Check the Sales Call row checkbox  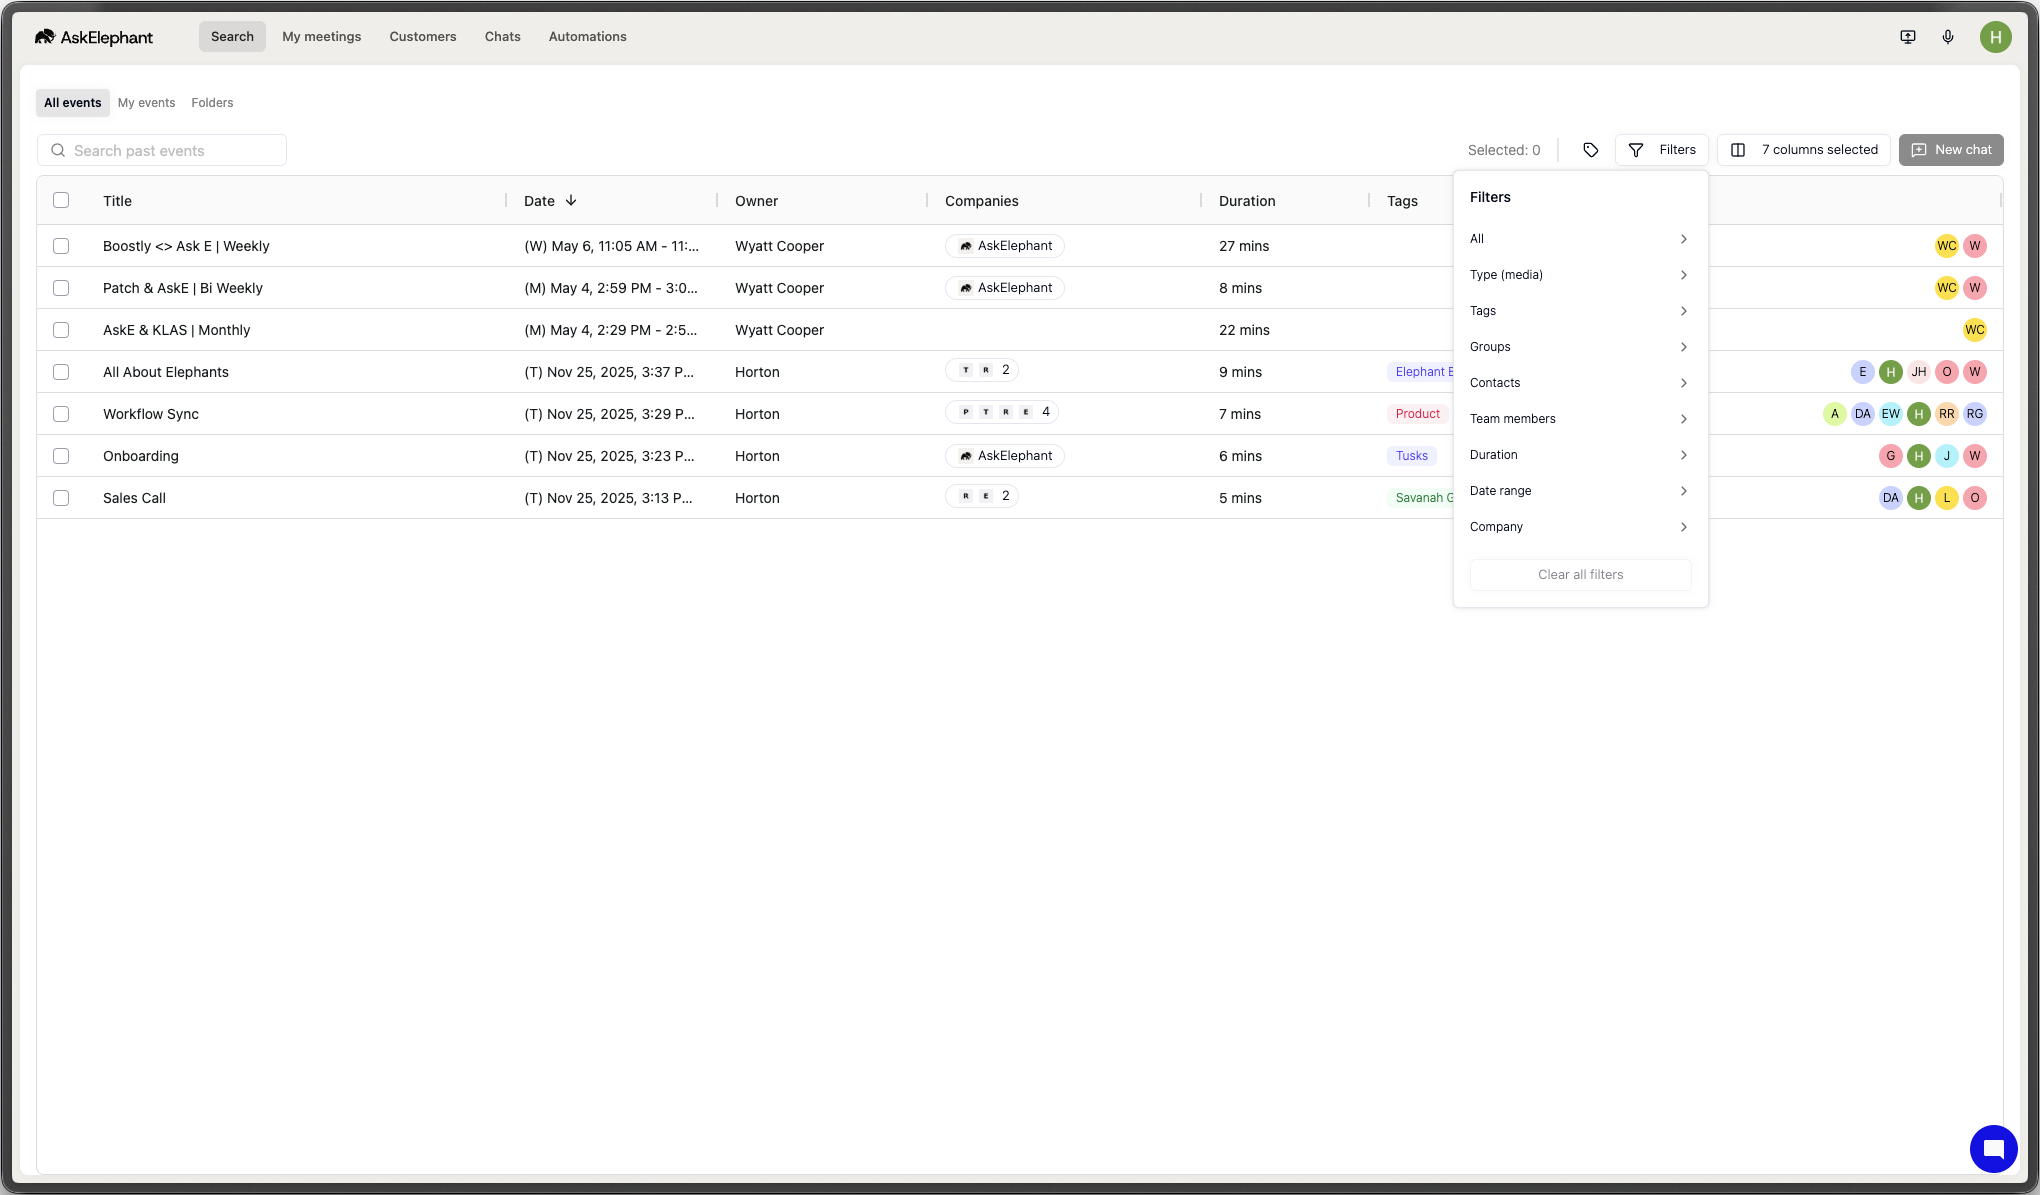[x=61, y=498]
